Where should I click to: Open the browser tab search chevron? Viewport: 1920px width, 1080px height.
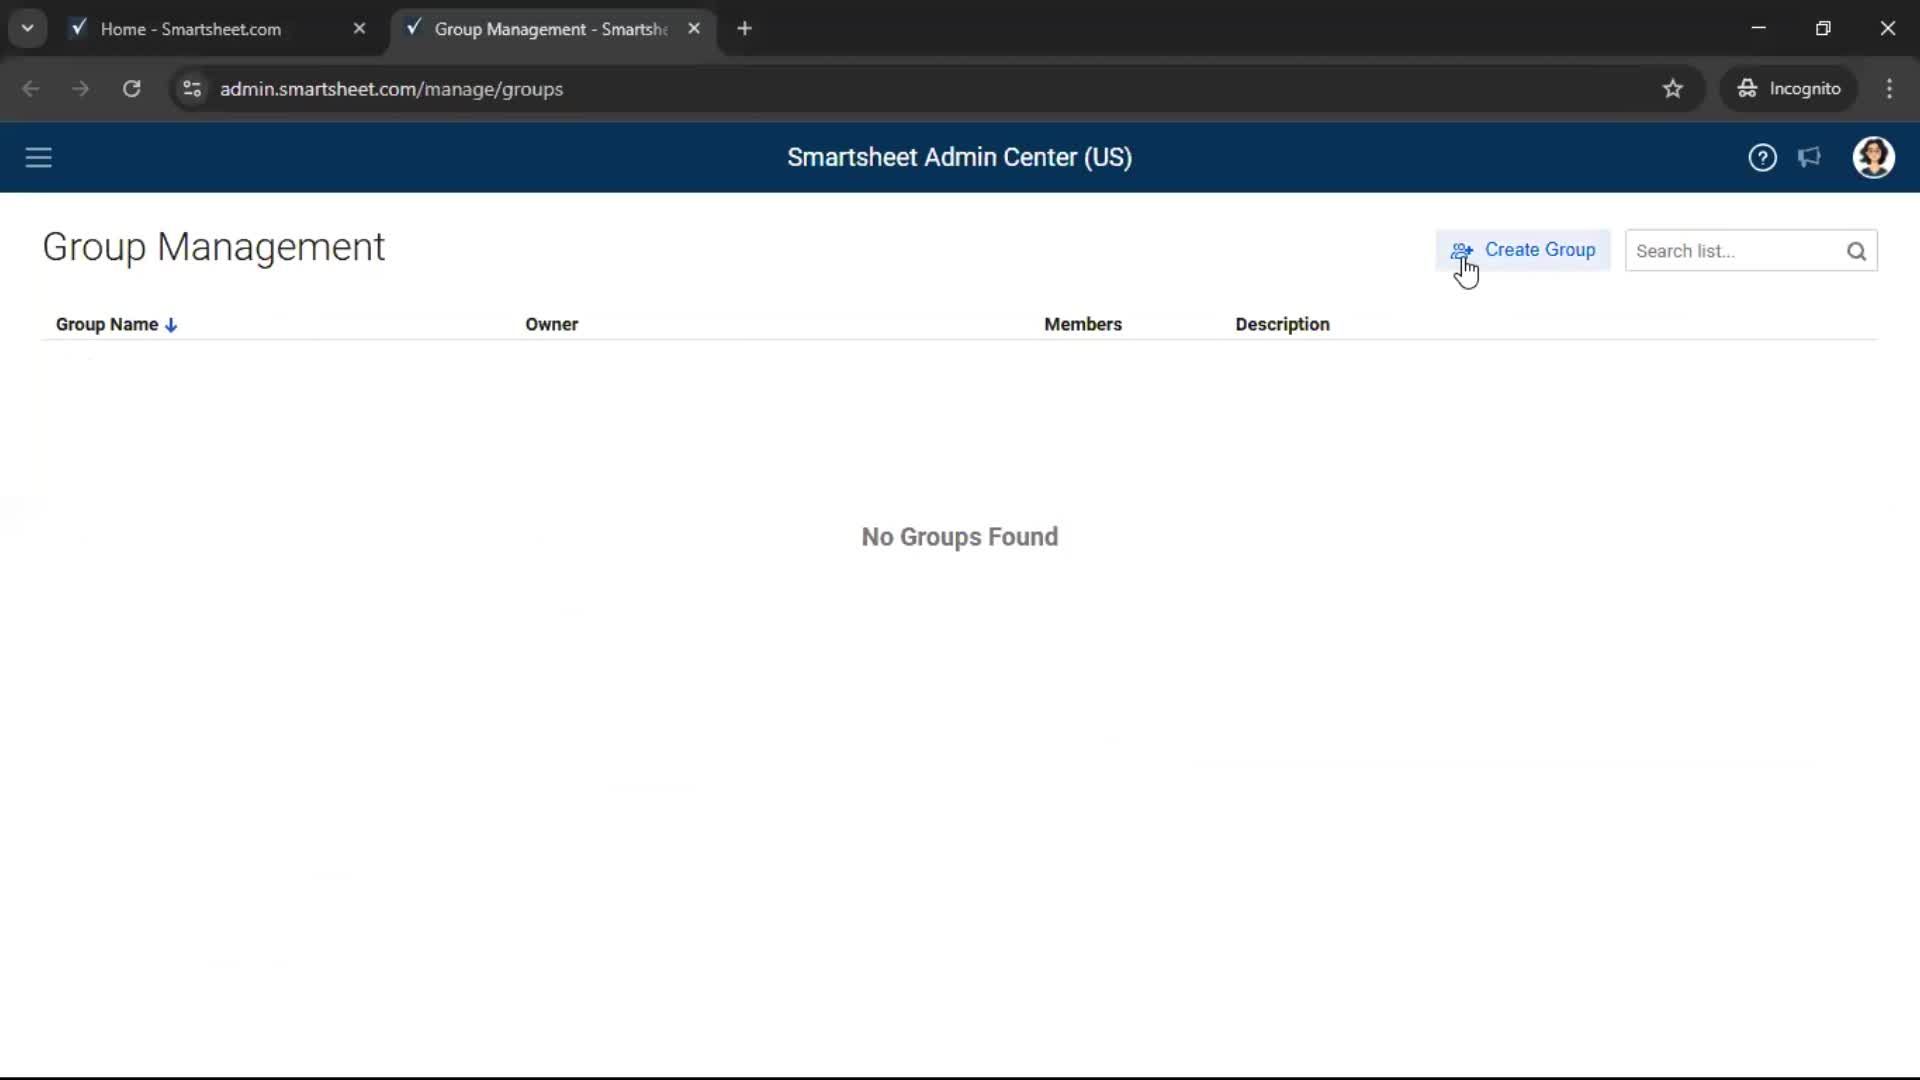pyautogui.click(x=27, y=27)
